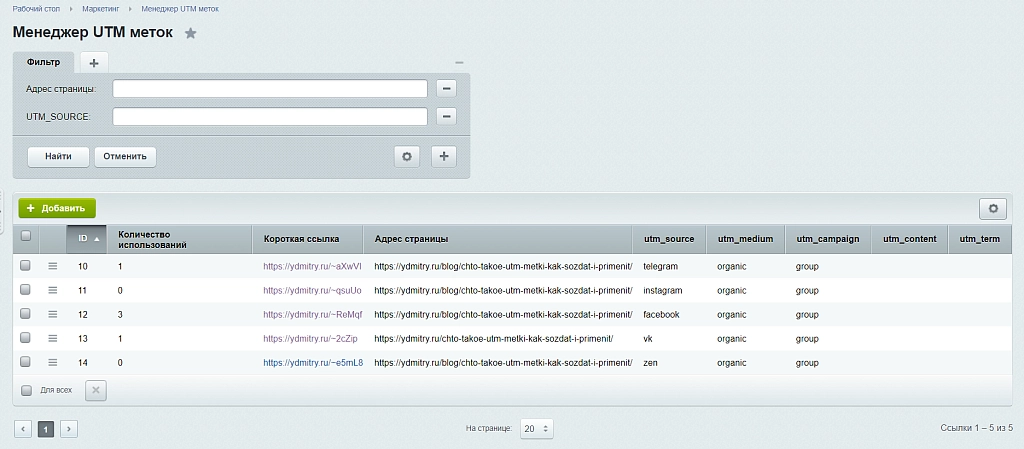
Task: Open short link ending ~2cZip
Action: point(310,339)
